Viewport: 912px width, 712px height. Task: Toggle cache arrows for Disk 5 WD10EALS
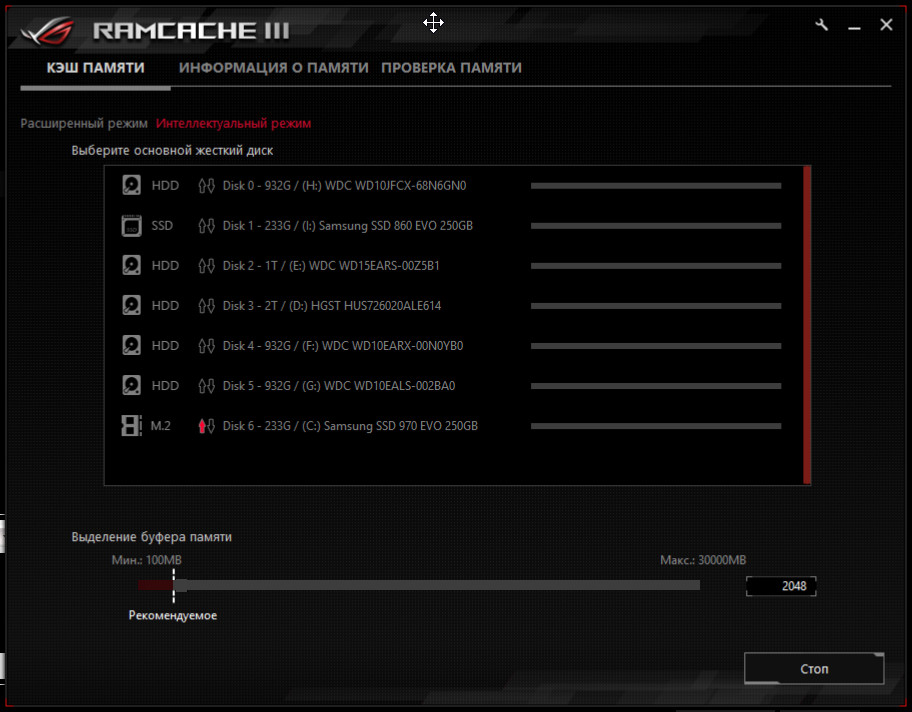(x=206, y=386)
